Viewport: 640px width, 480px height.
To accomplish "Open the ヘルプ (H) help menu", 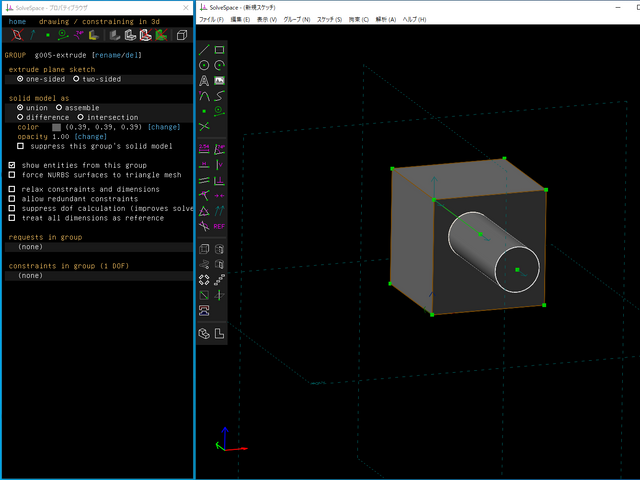I will coord(414,19).
